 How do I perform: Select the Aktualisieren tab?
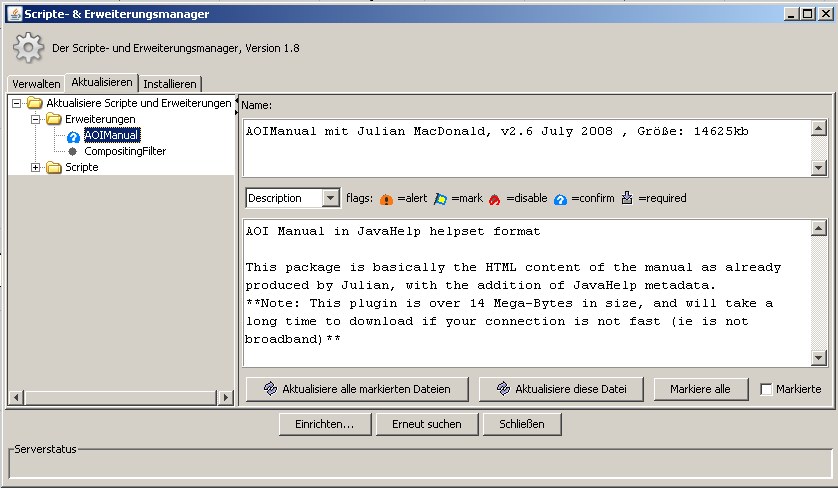click(x=102, y=82)
